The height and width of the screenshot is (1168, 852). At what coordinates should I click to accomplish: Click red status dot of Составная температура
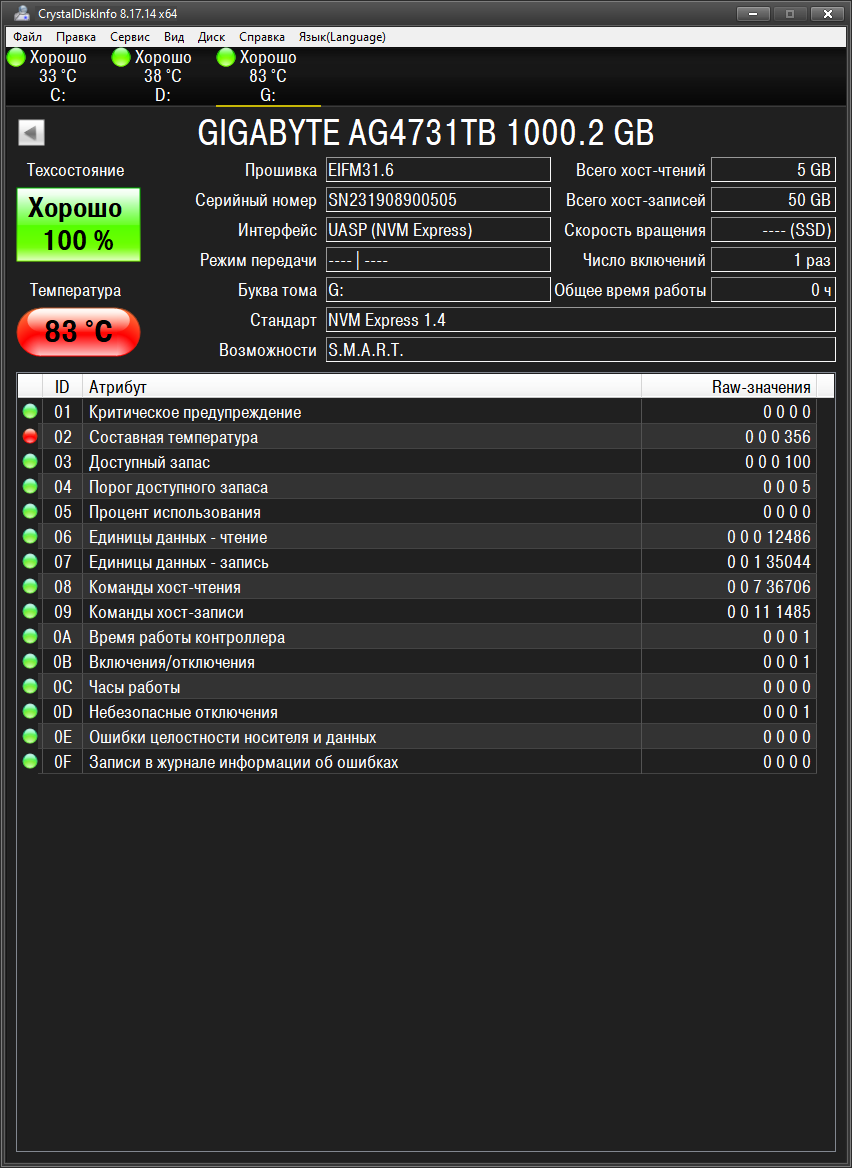[30, 437]
